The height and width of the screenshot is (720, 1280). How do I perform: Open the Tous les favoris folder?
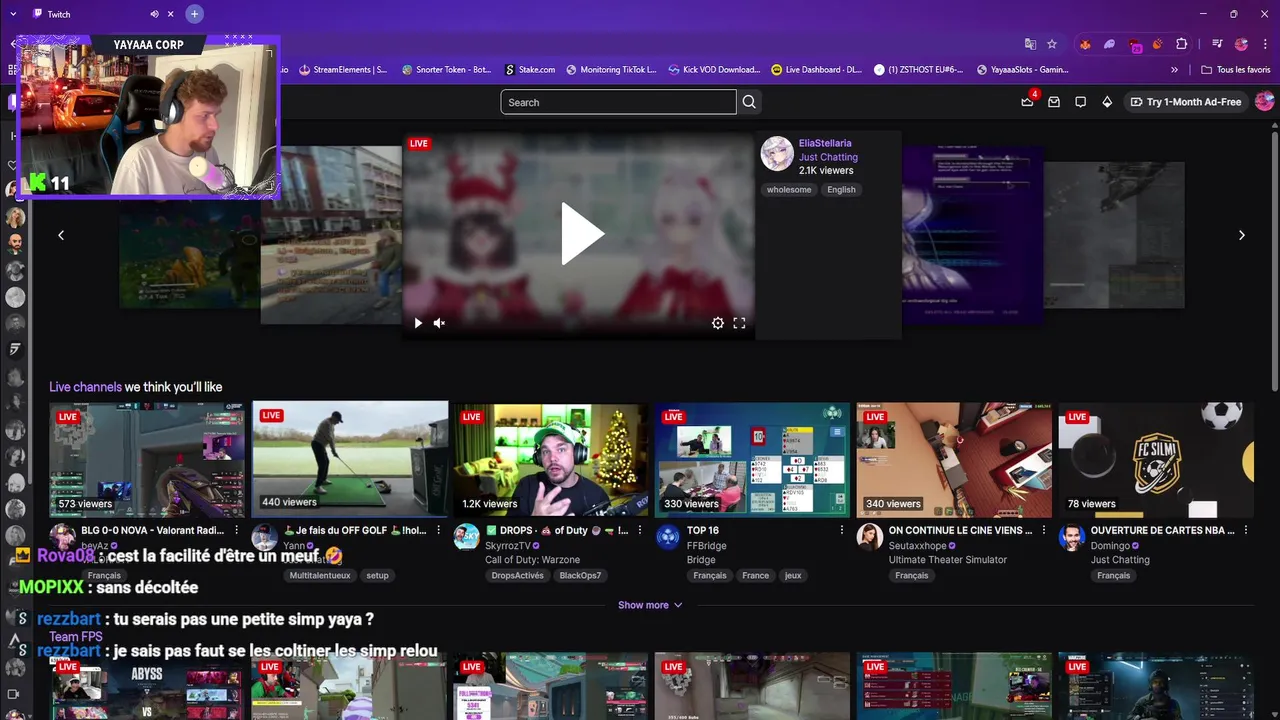[x=1235, y=70]
